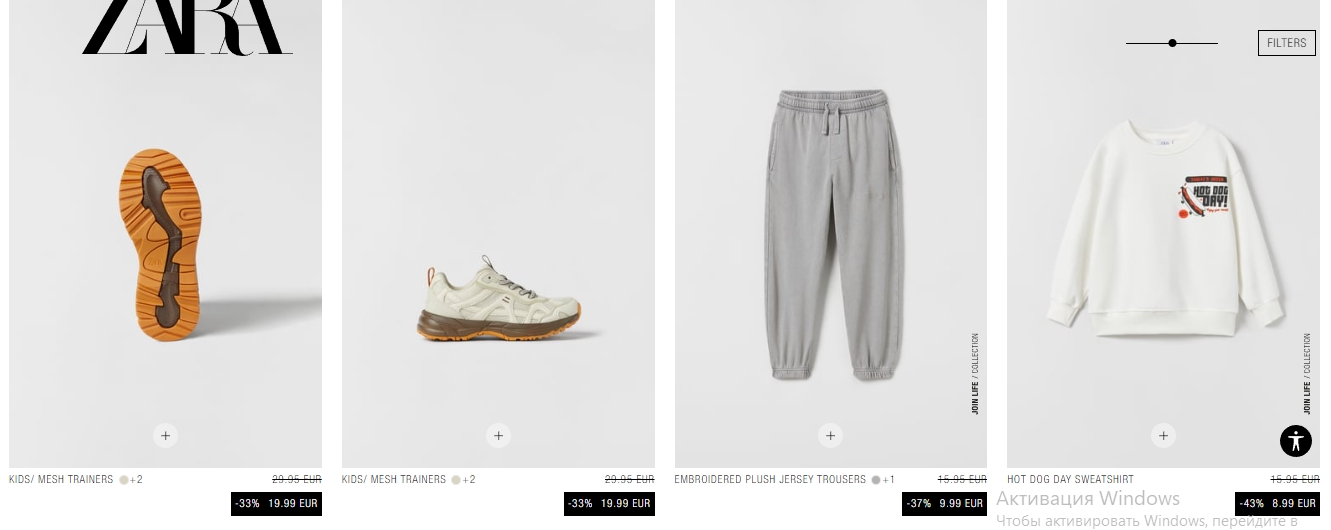Click the ZARA logo
The height and width of the screenshot is (530, 1331).
tap(187, 27)
